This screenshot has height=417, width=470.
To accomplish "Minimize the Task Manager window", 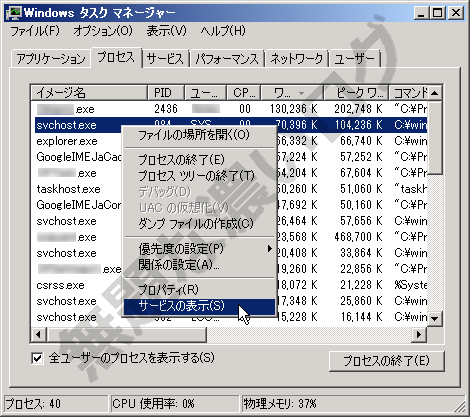I will (x=421, y=13).
